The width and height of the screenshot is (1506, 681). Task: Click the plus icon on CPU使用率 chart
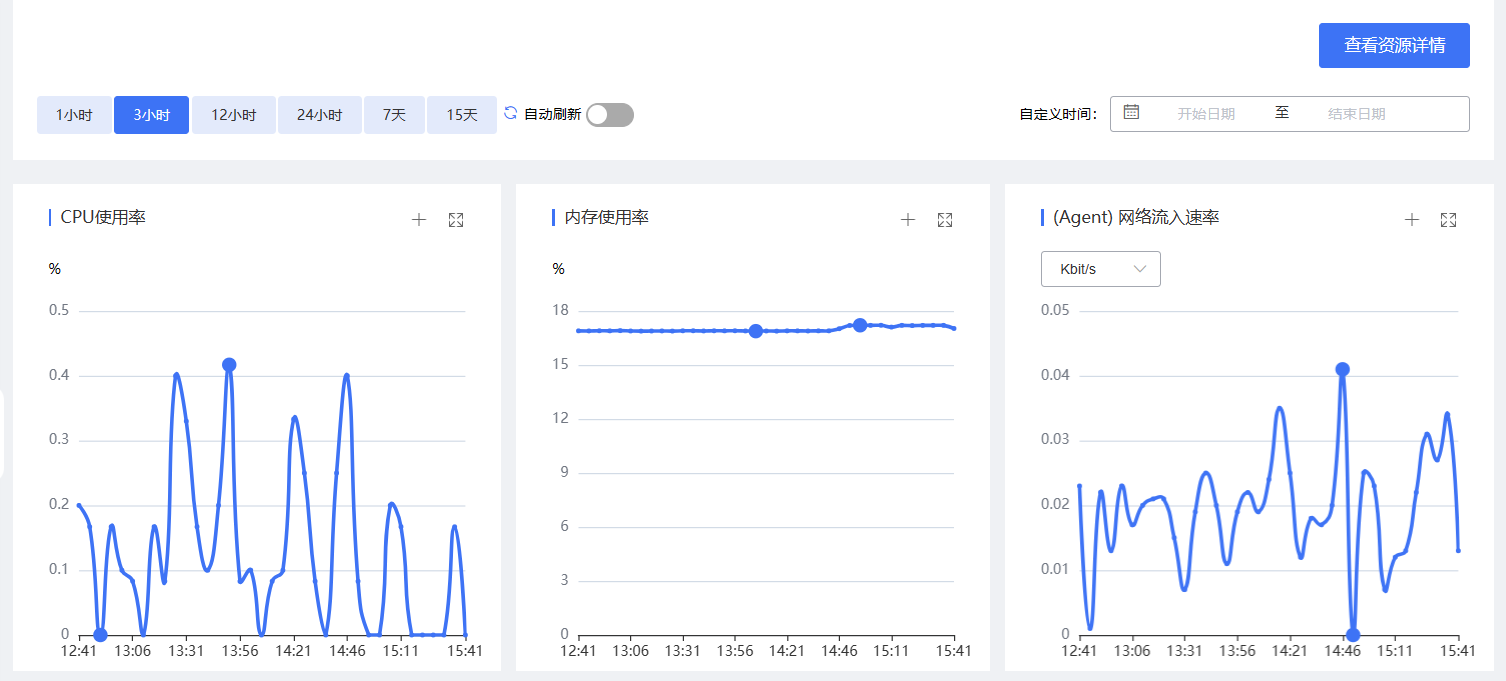419,220
